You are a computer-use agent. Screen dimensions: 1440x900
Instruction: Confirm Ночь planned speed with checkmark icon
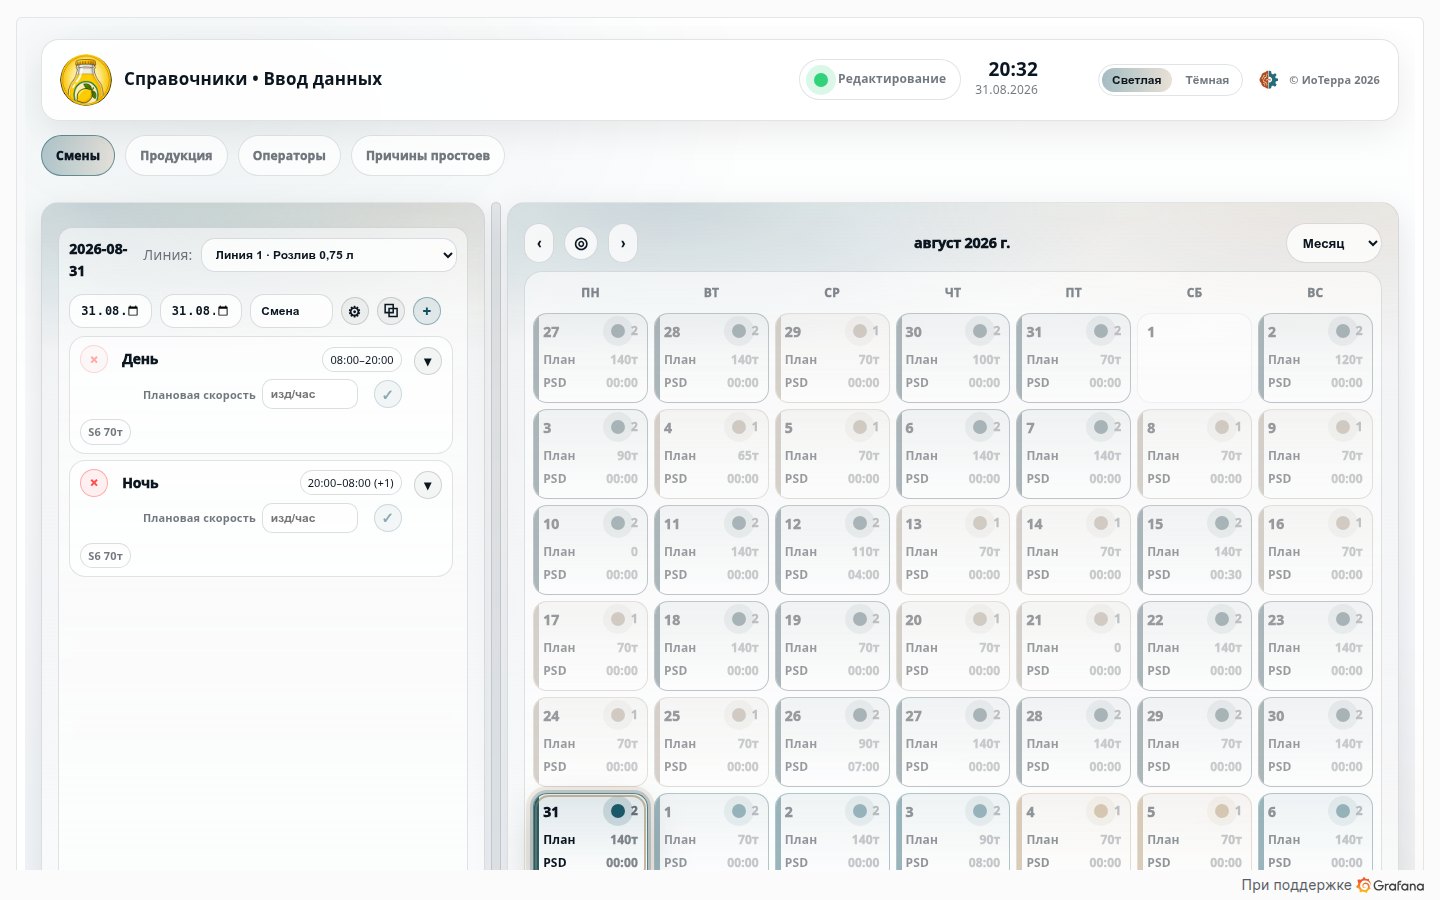388,518
